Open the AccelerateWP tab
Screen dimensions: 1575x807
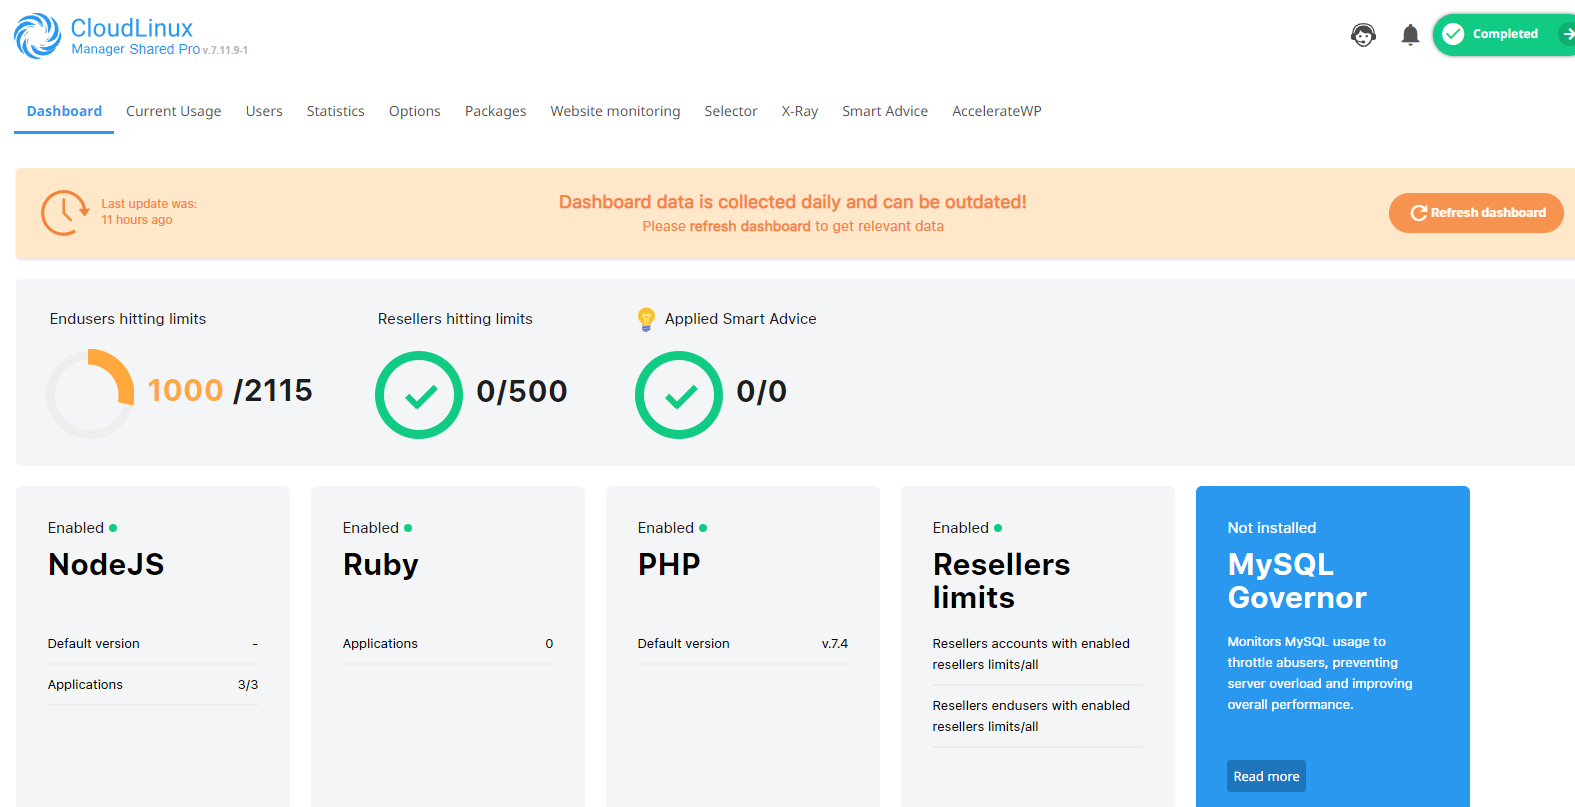(x=997, y=111)
